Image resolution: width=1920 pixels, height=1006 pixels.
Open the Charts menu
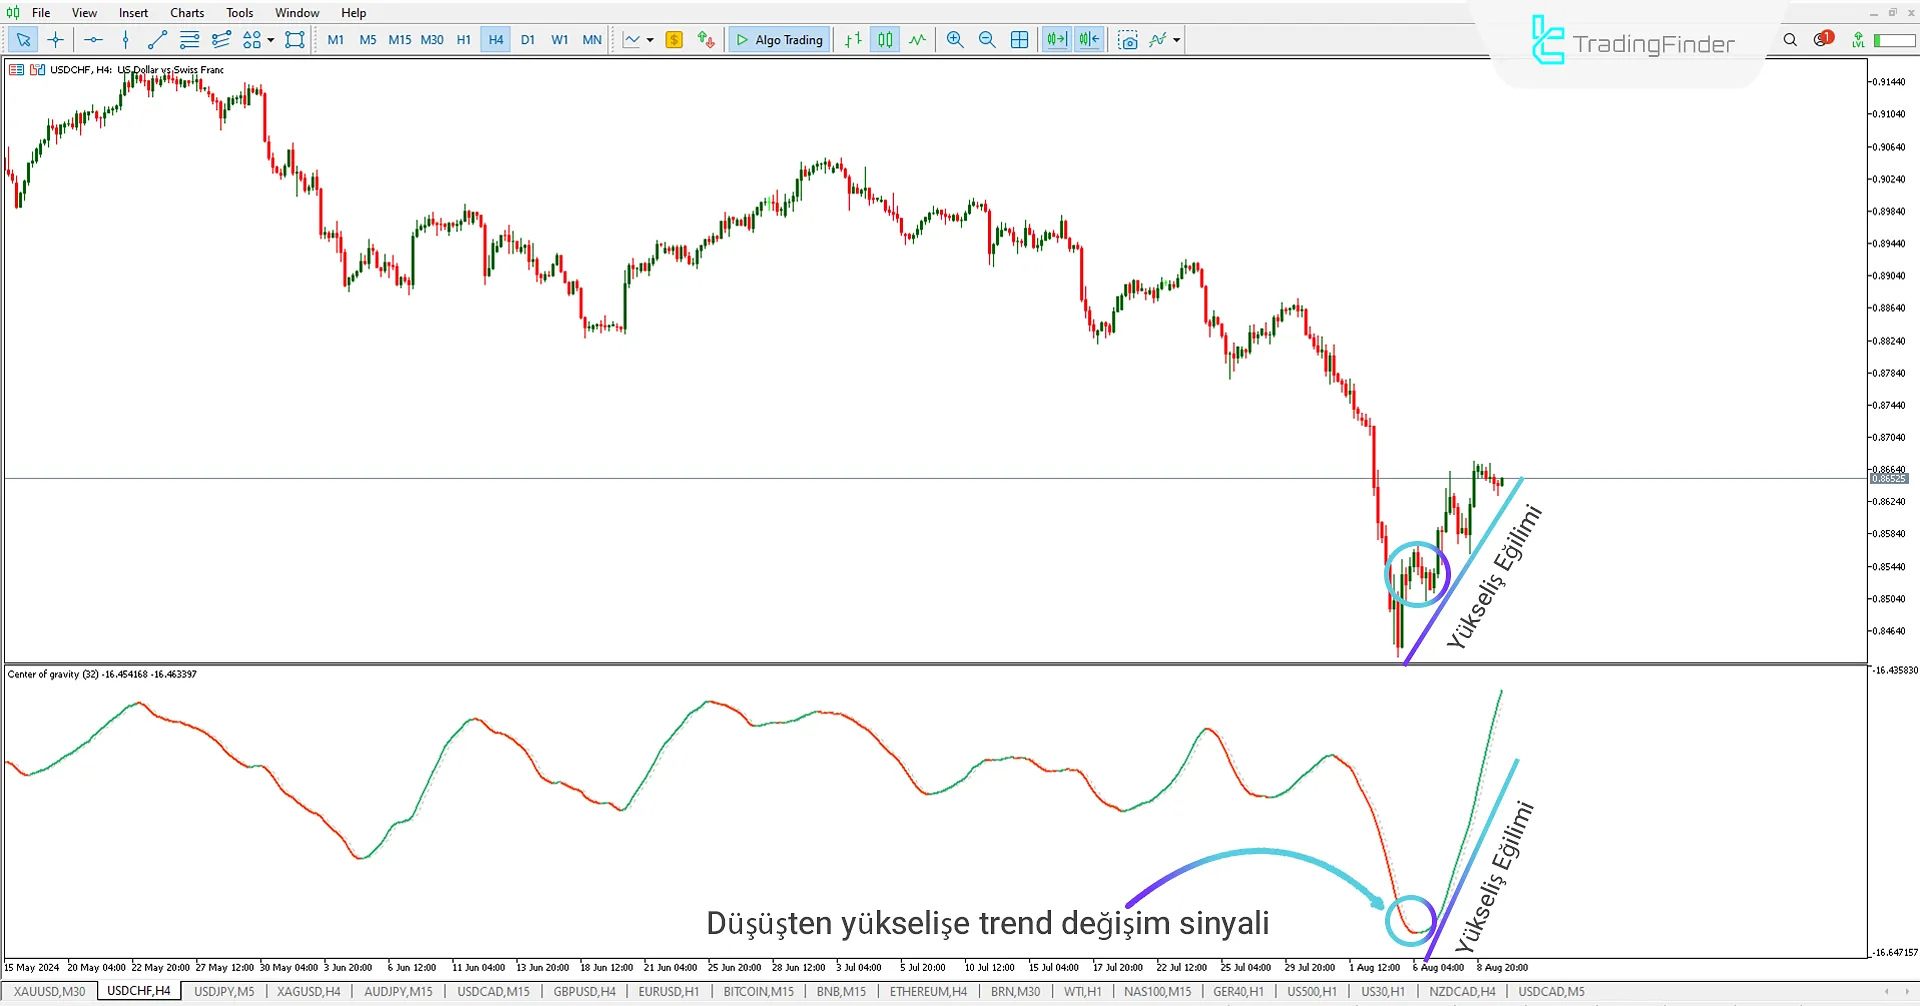(x=186, y=12)
